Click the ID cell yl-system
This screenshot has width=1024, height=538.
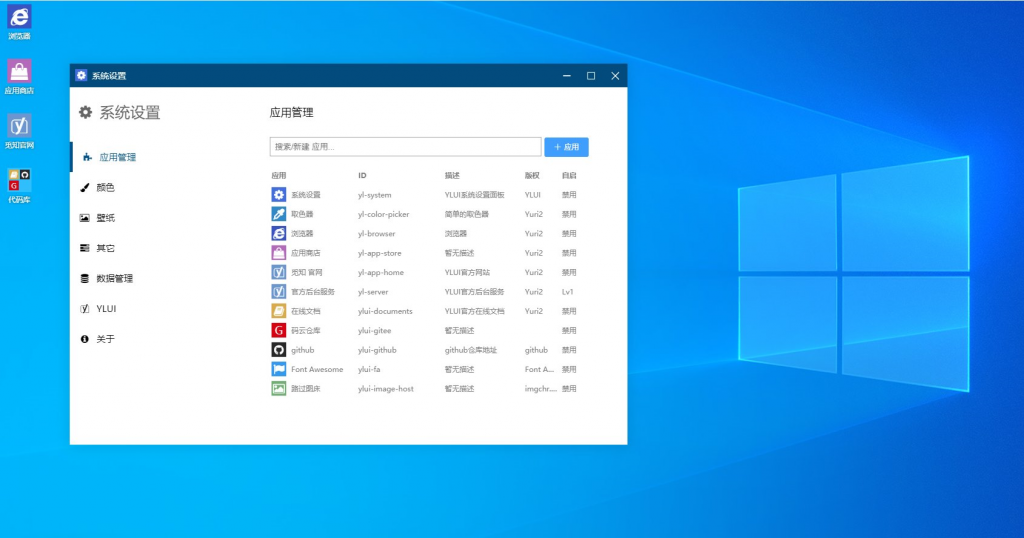coord(374,195)
